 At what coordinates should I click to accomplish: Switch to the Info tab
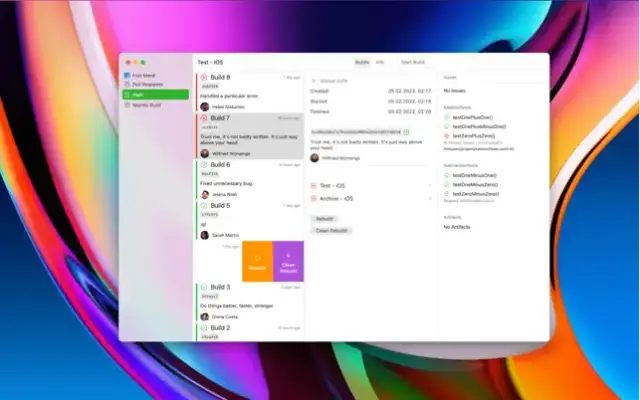pyautogui.click(x=380, y=62)
